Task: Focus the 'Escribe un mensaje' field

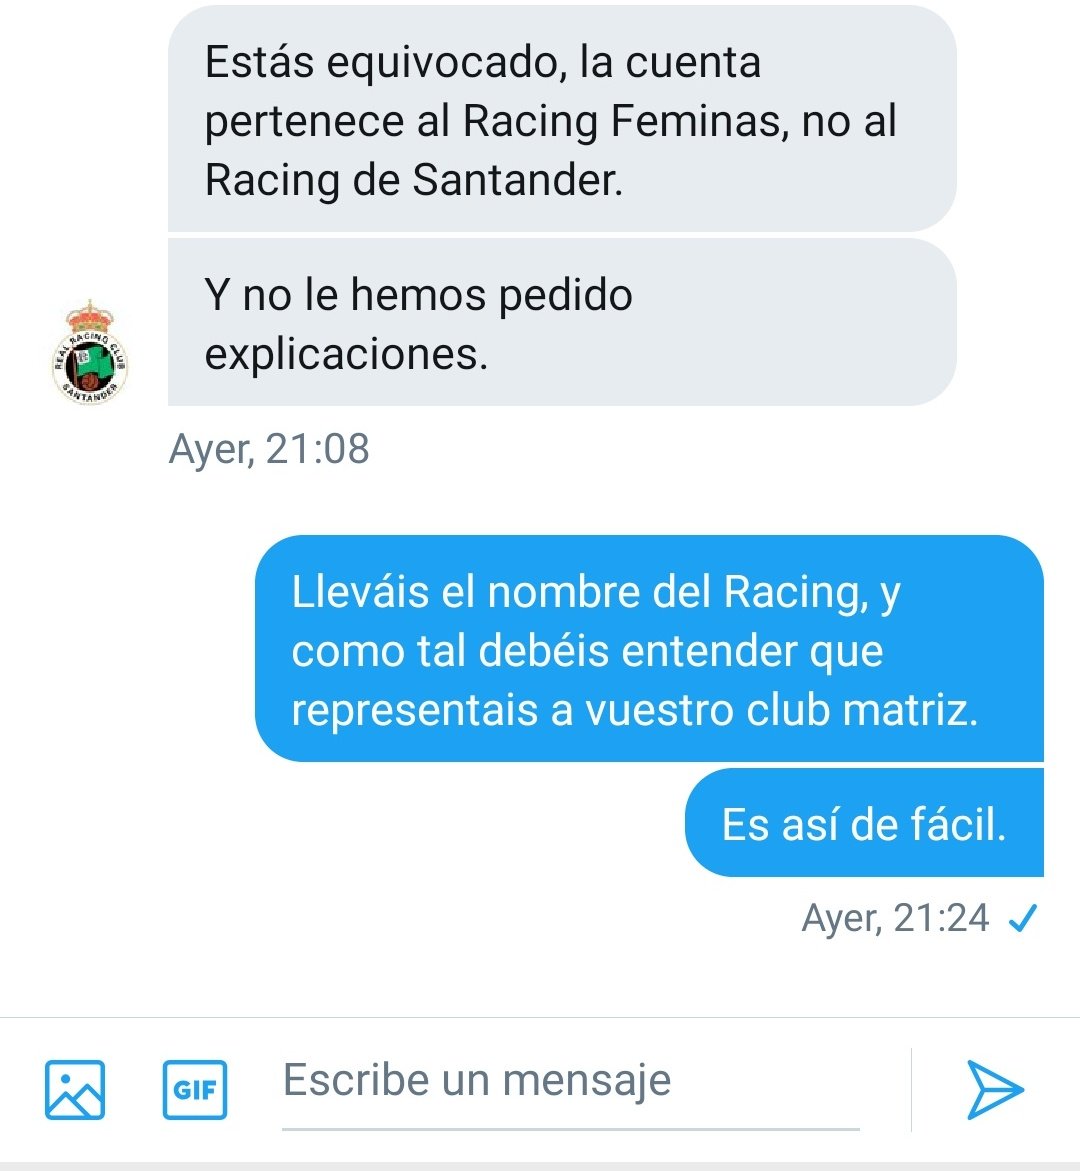Action: click(571, 1081)
